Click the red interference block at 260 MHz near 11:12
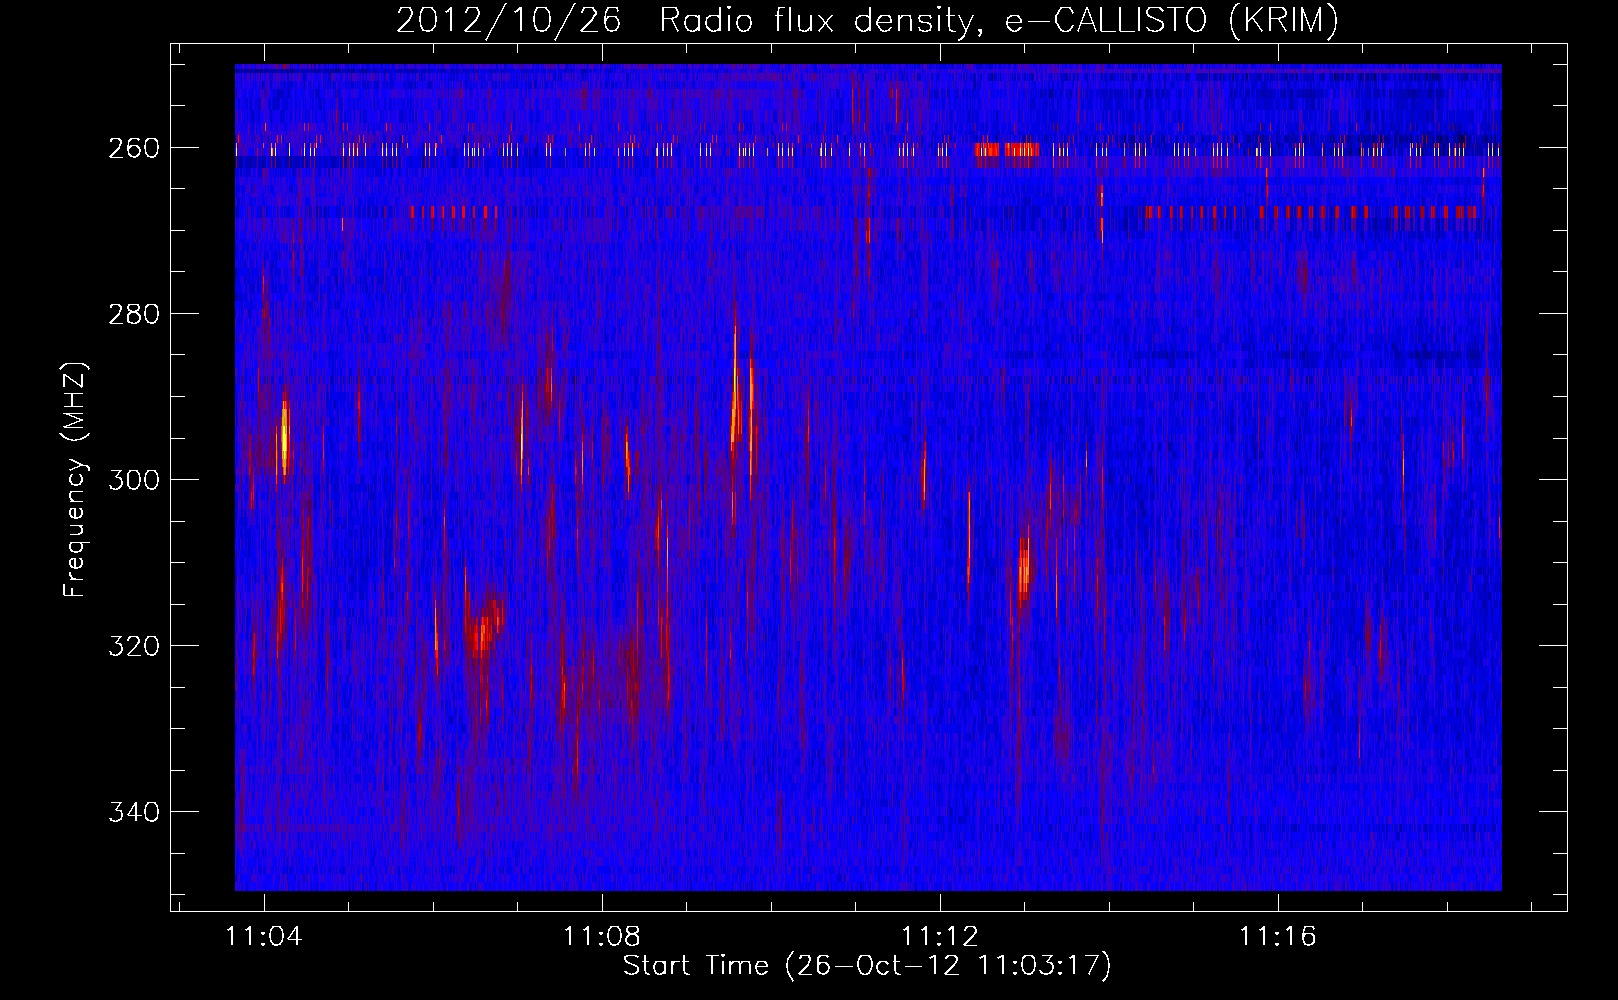Screen dimensions: 1618x1000 [x=1007, y=150]
